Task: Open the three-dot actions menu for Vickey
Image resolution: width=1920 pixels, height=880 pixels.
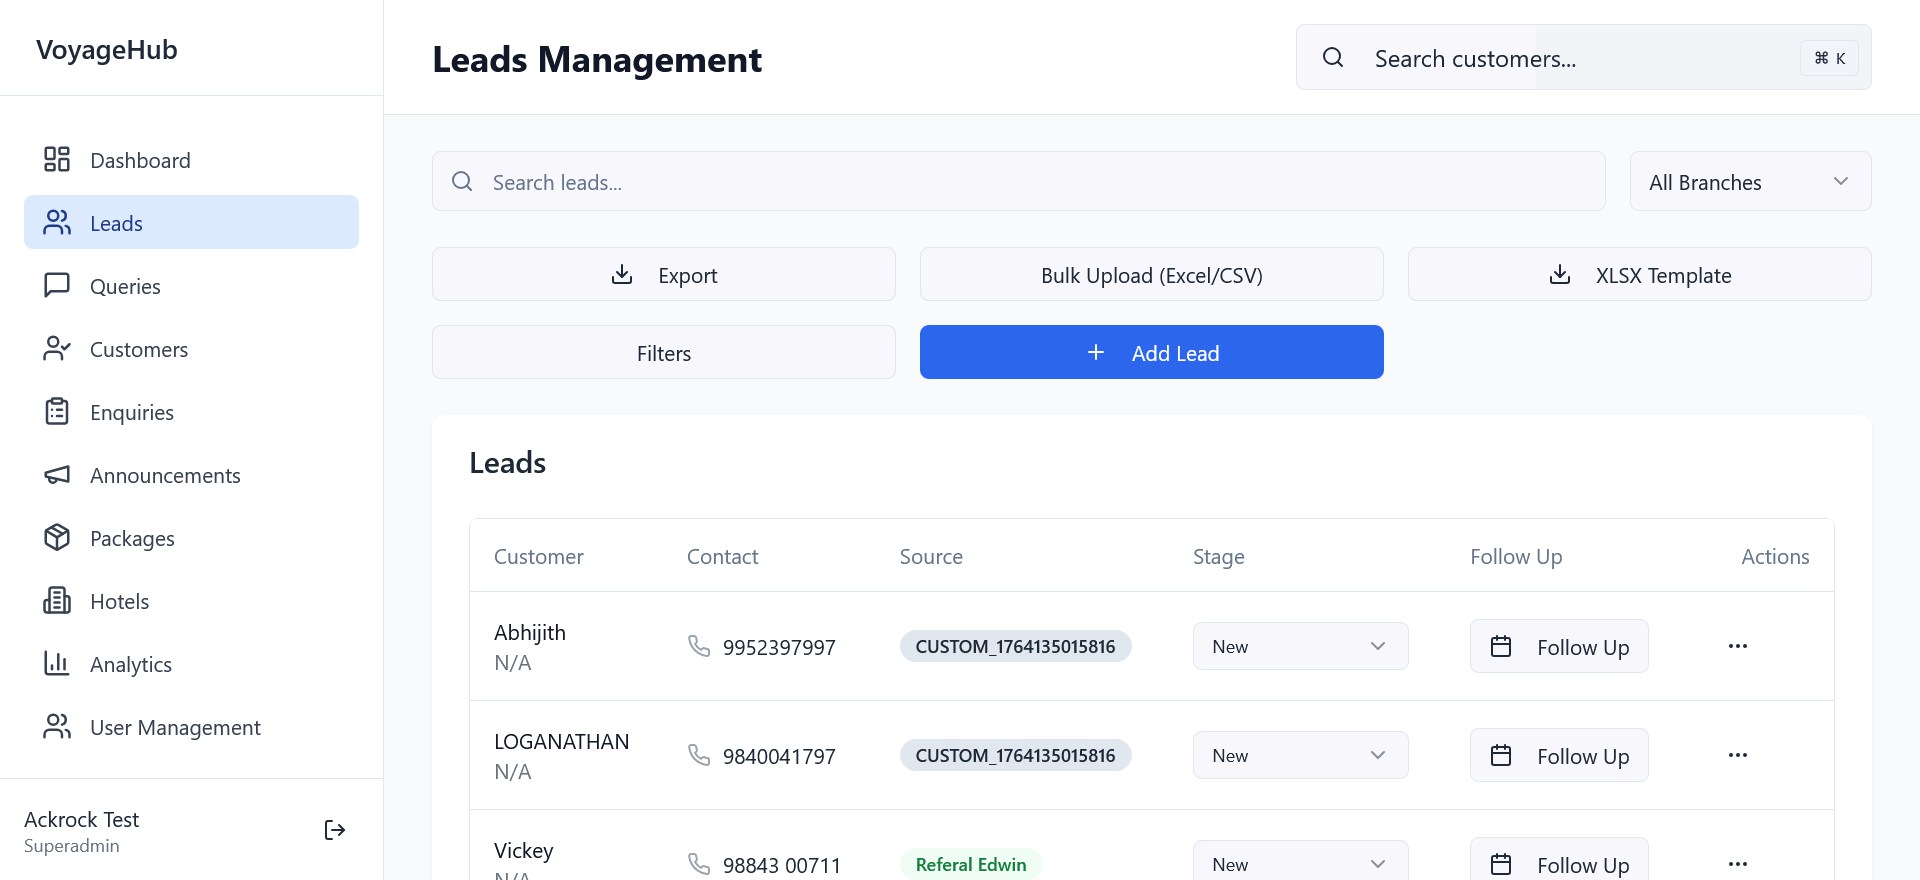Action: coord(1738,863)
